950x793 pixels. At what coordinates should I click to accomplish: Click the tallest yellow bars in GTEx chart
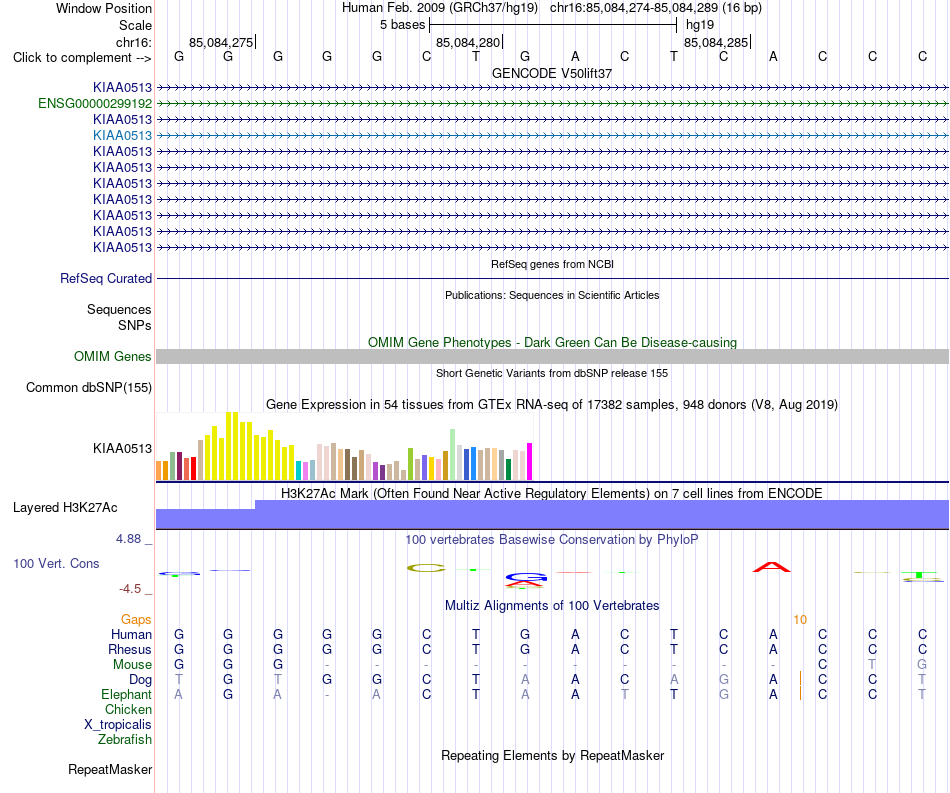pyautogui.click(x=232, y=446)
